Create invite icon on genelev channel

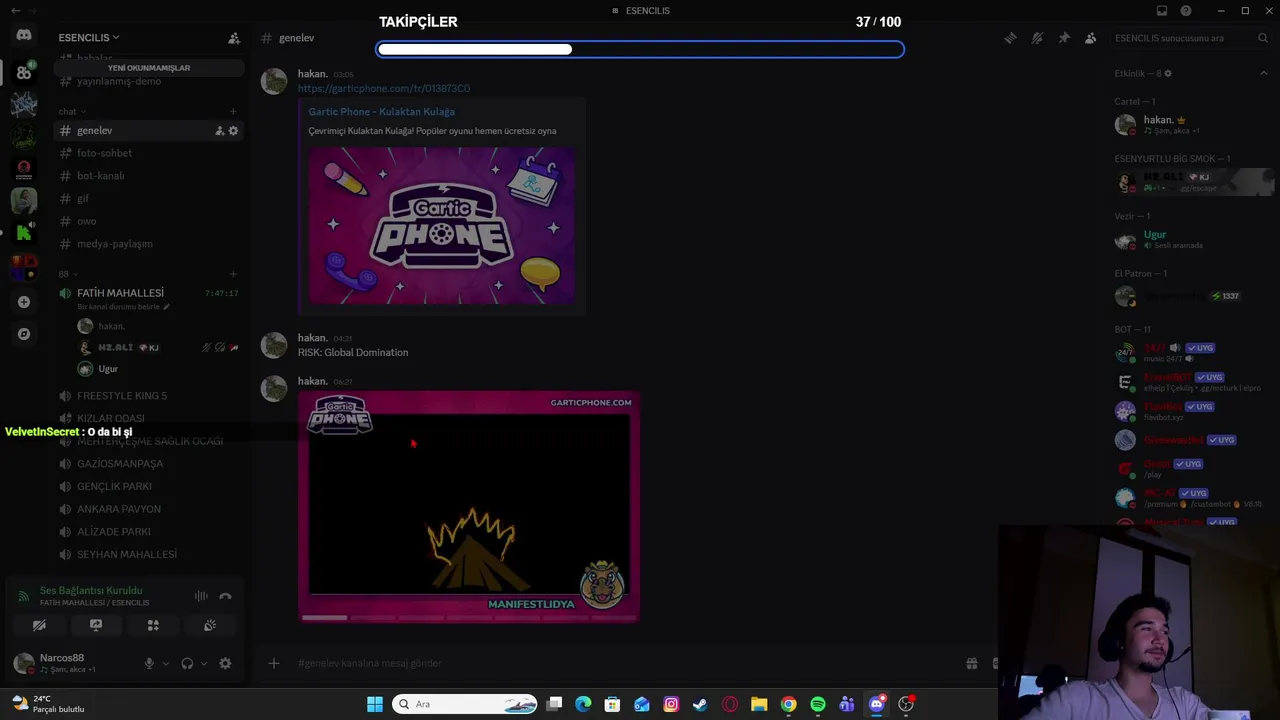point(219,131)
